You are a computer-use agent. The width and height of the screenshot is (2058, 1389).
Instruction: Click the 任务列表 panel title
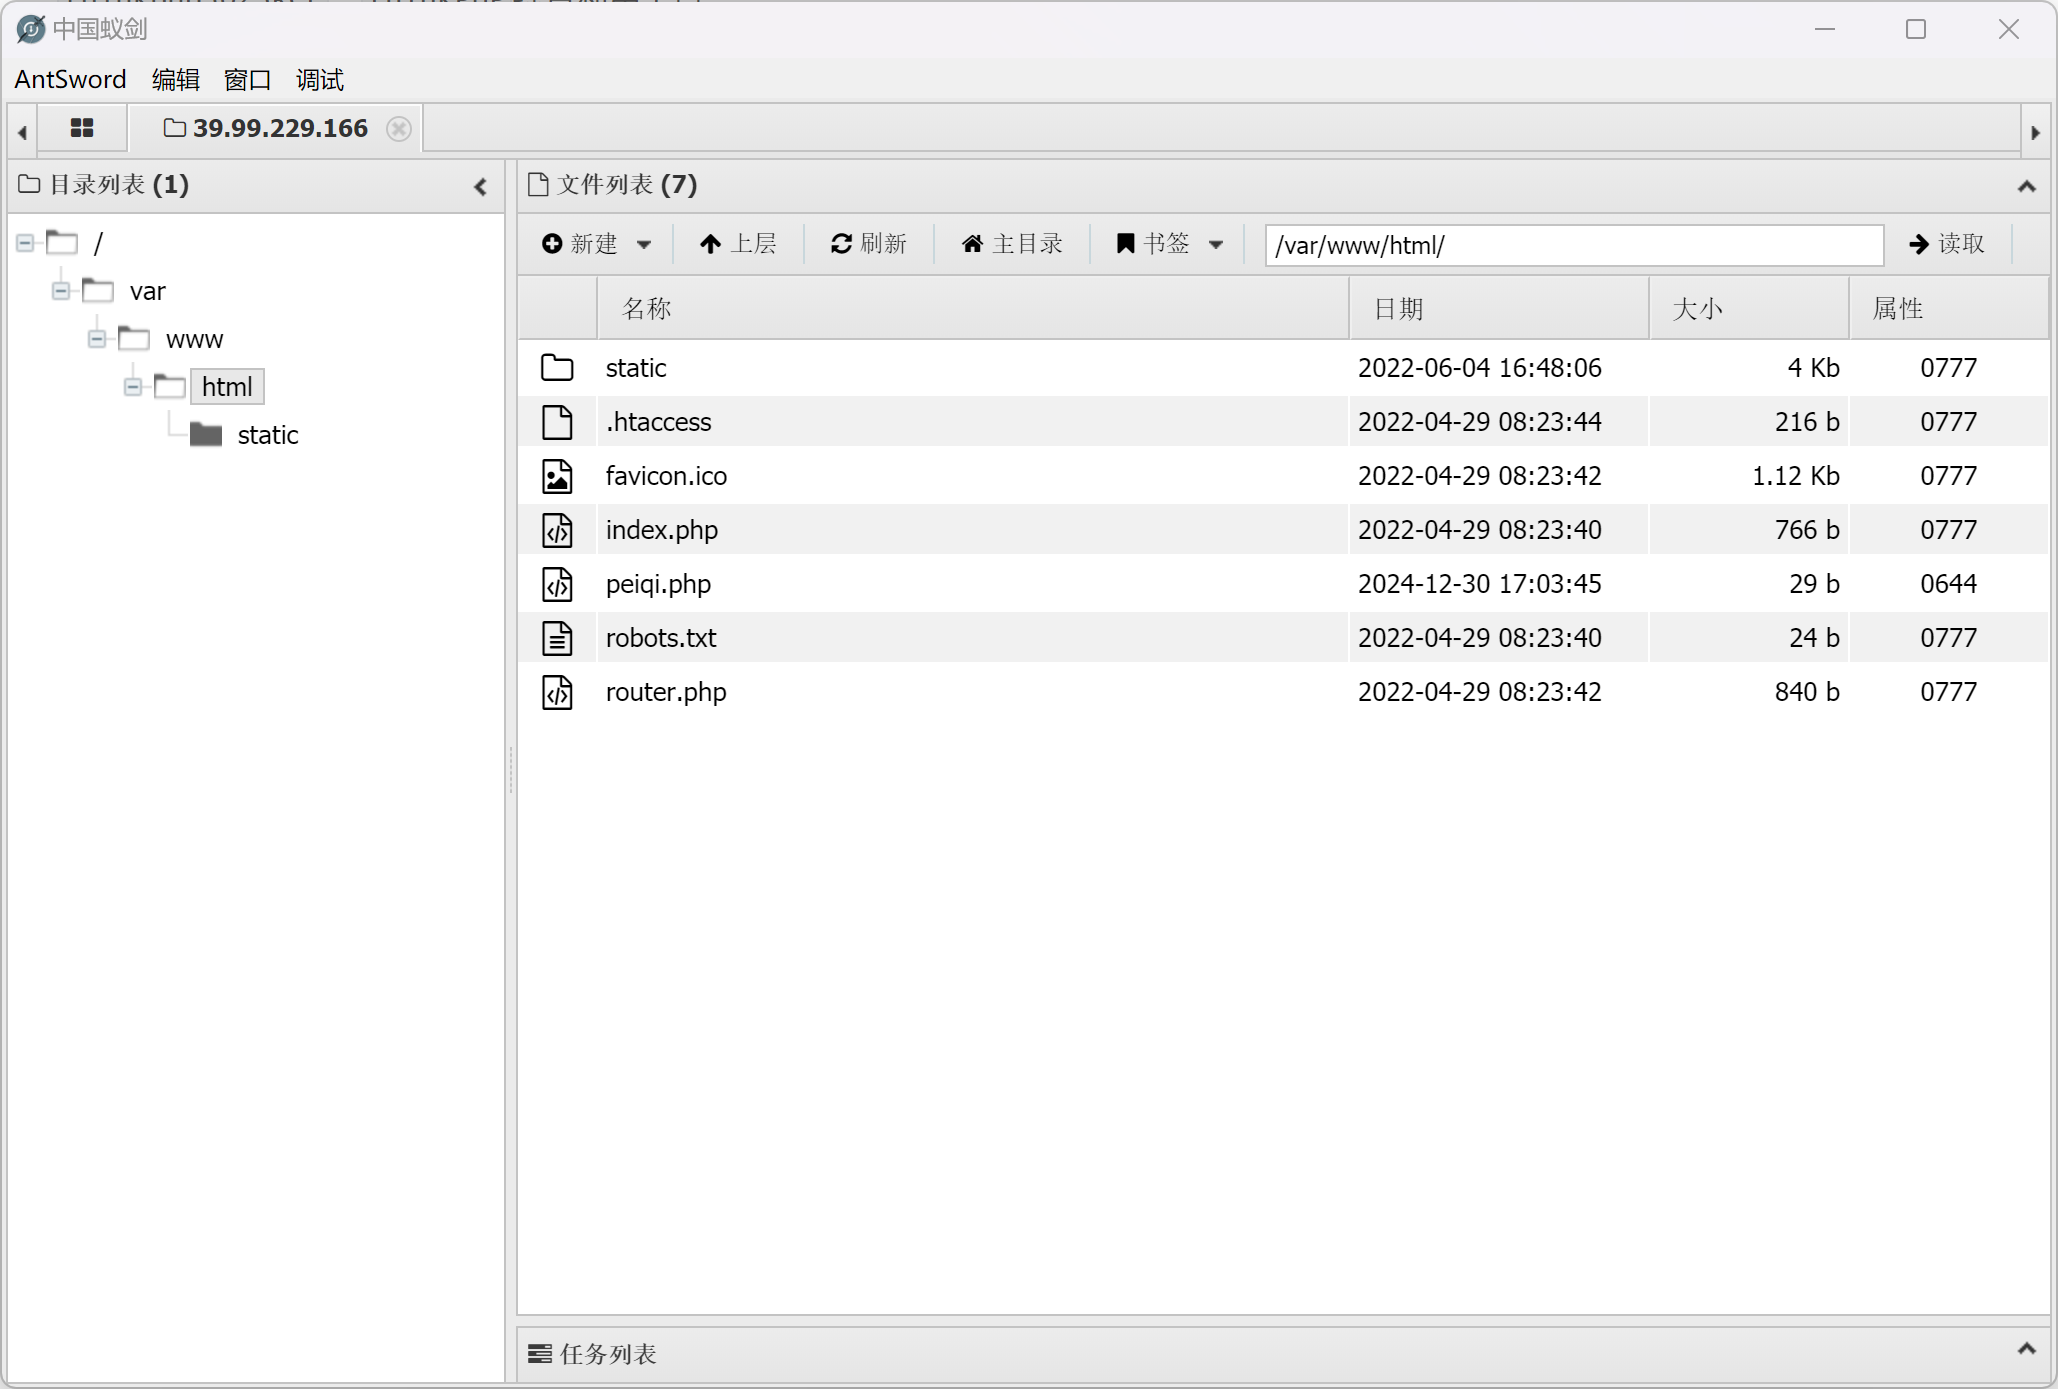pos(608,1354)
